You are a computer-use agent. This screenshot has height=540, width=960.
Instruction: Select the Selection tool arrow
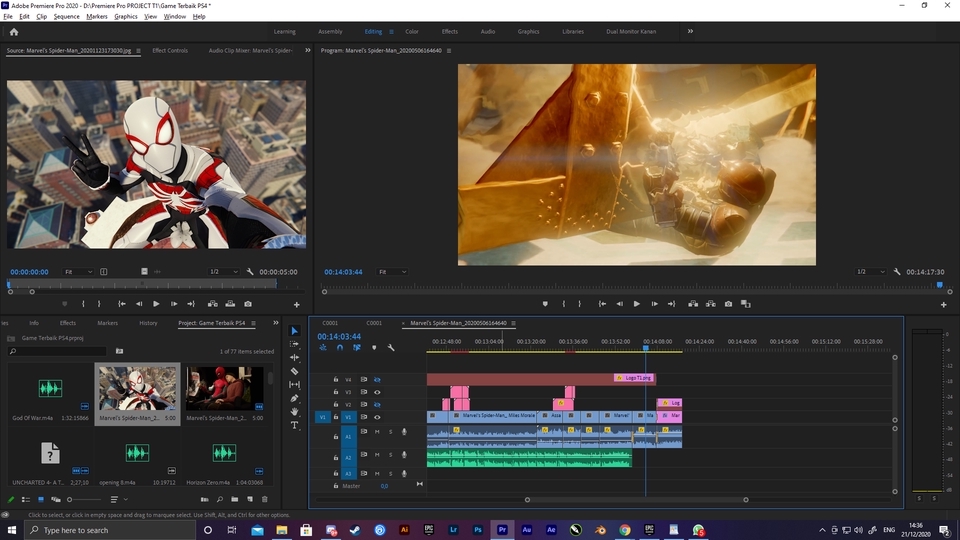(294, 331)
